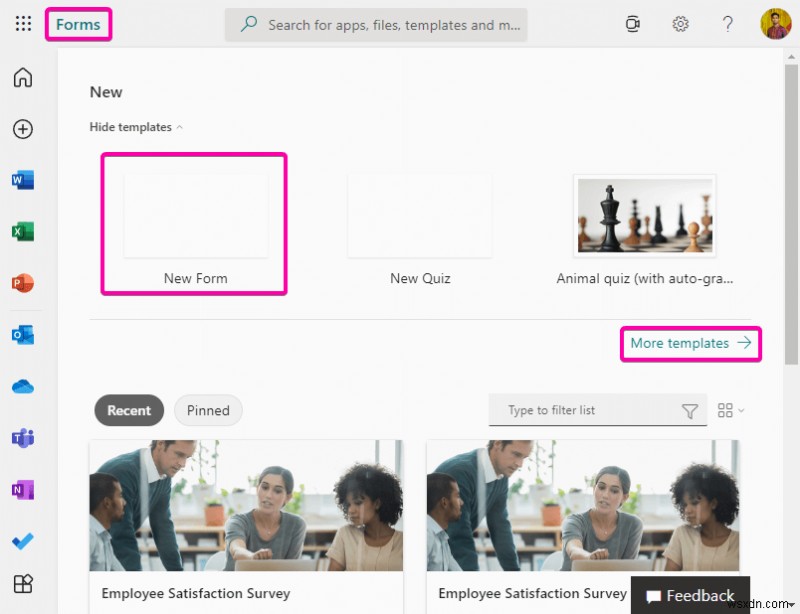Click the Create new icon in the sidebar
Screen dimensions: 800x614
22,129
